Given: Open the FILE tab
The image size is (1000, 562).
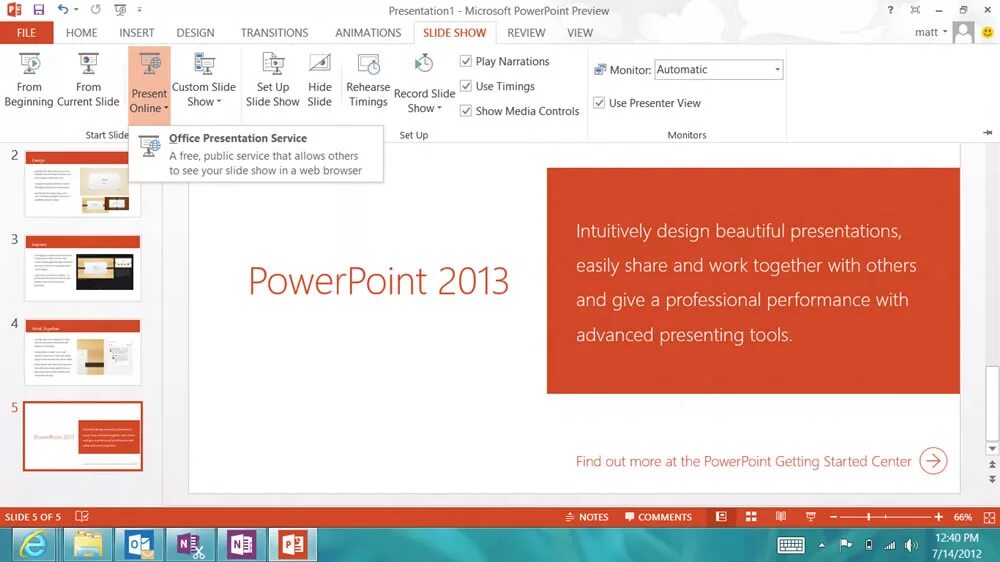Looking at the screenshot, I should [26, 33].
